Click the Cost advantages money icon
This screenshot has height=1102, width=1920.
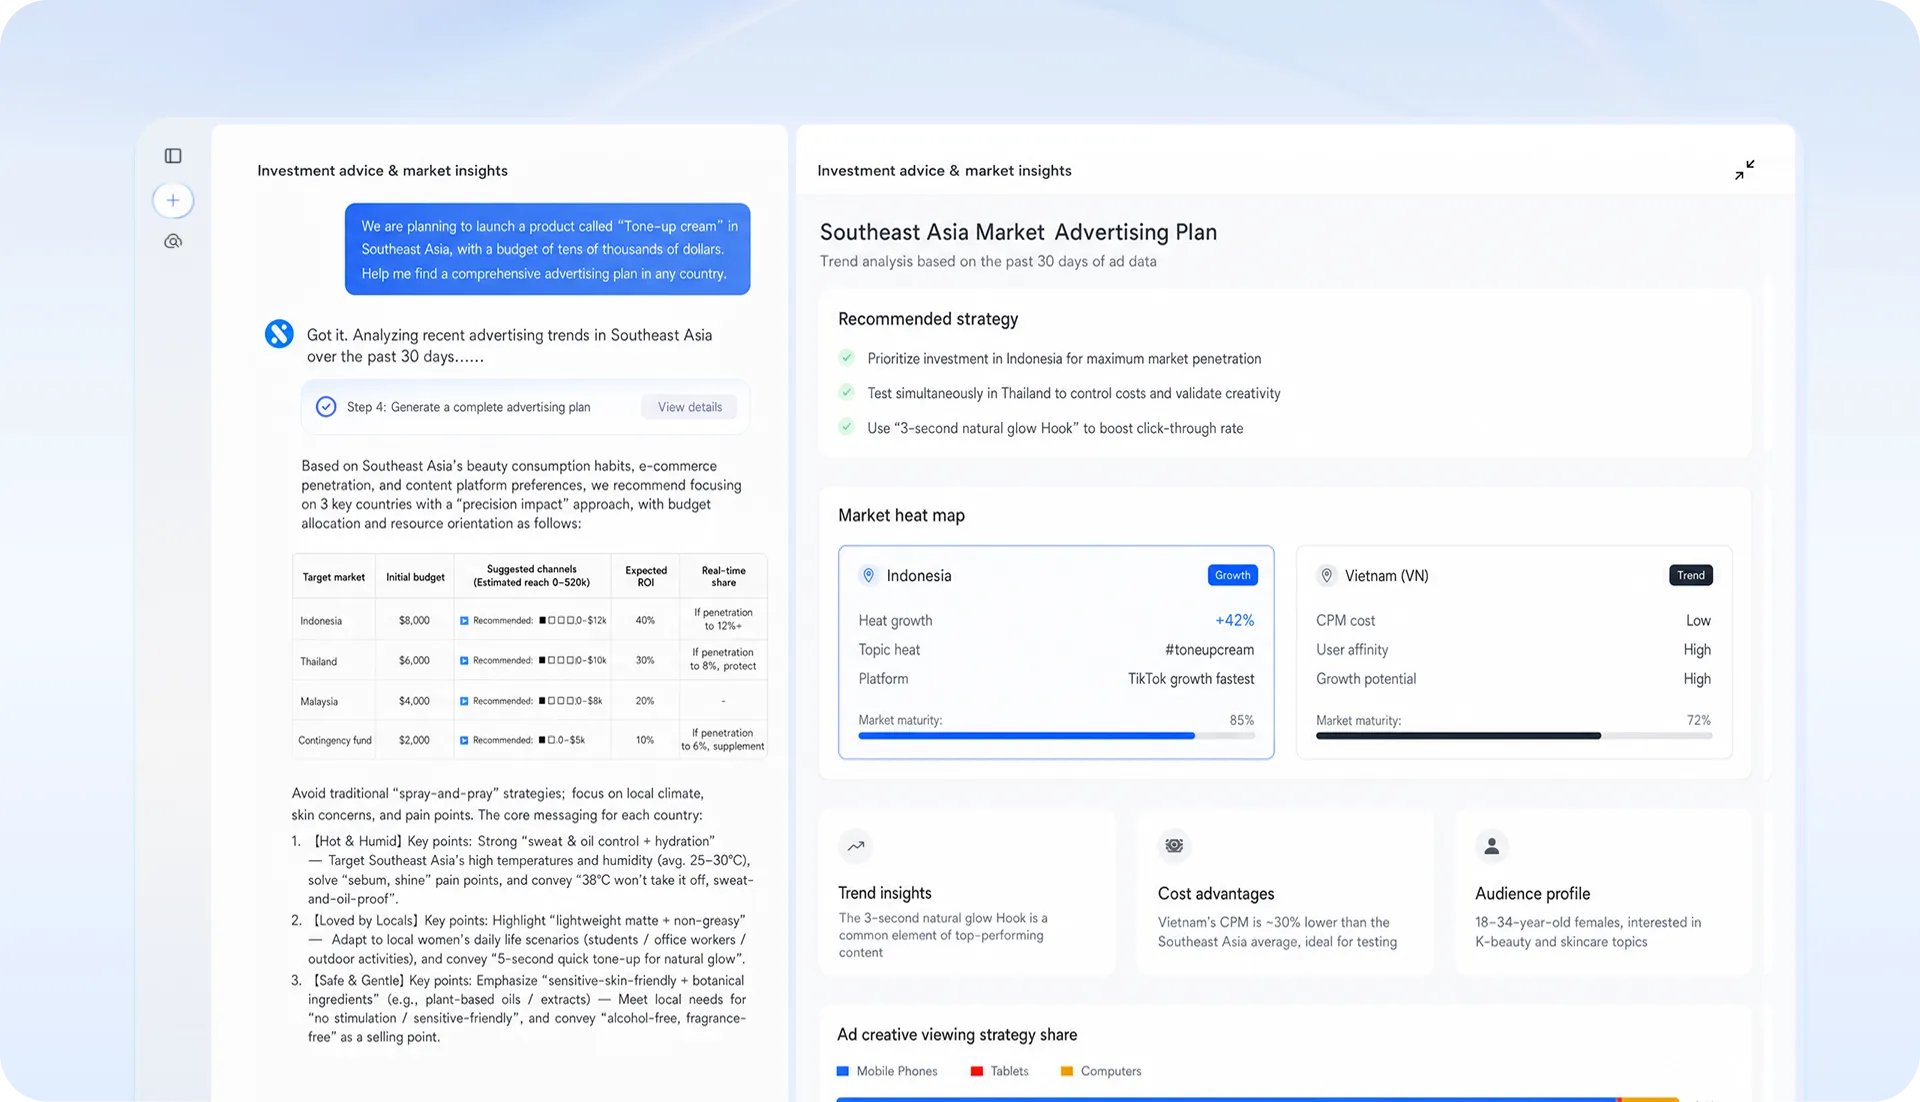pyautogui.click(x=1174, y=846)
